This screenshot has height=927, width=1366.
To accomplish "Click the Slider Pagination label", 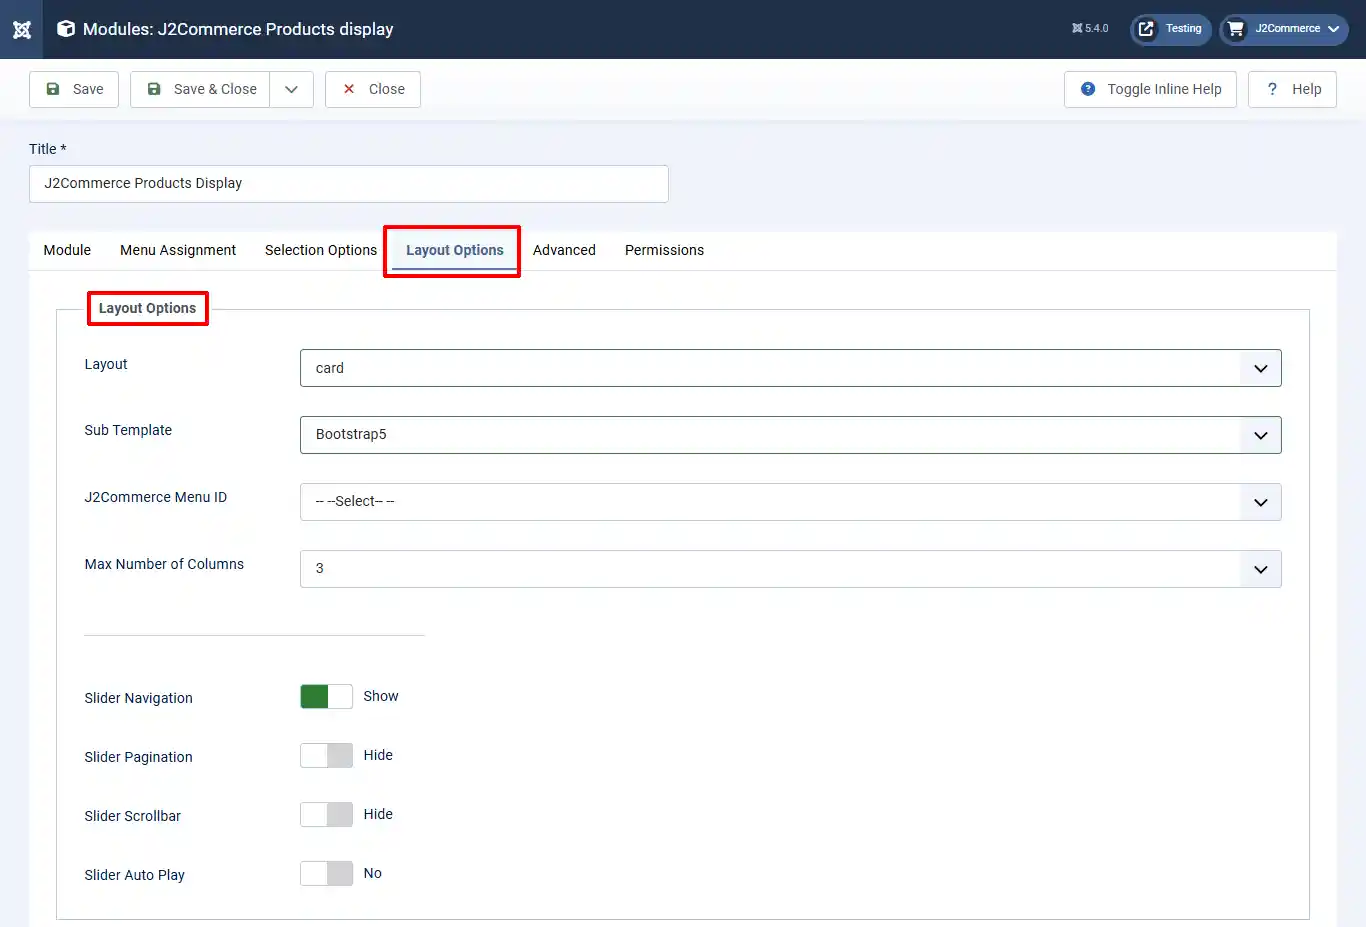I will click(139, 757).
